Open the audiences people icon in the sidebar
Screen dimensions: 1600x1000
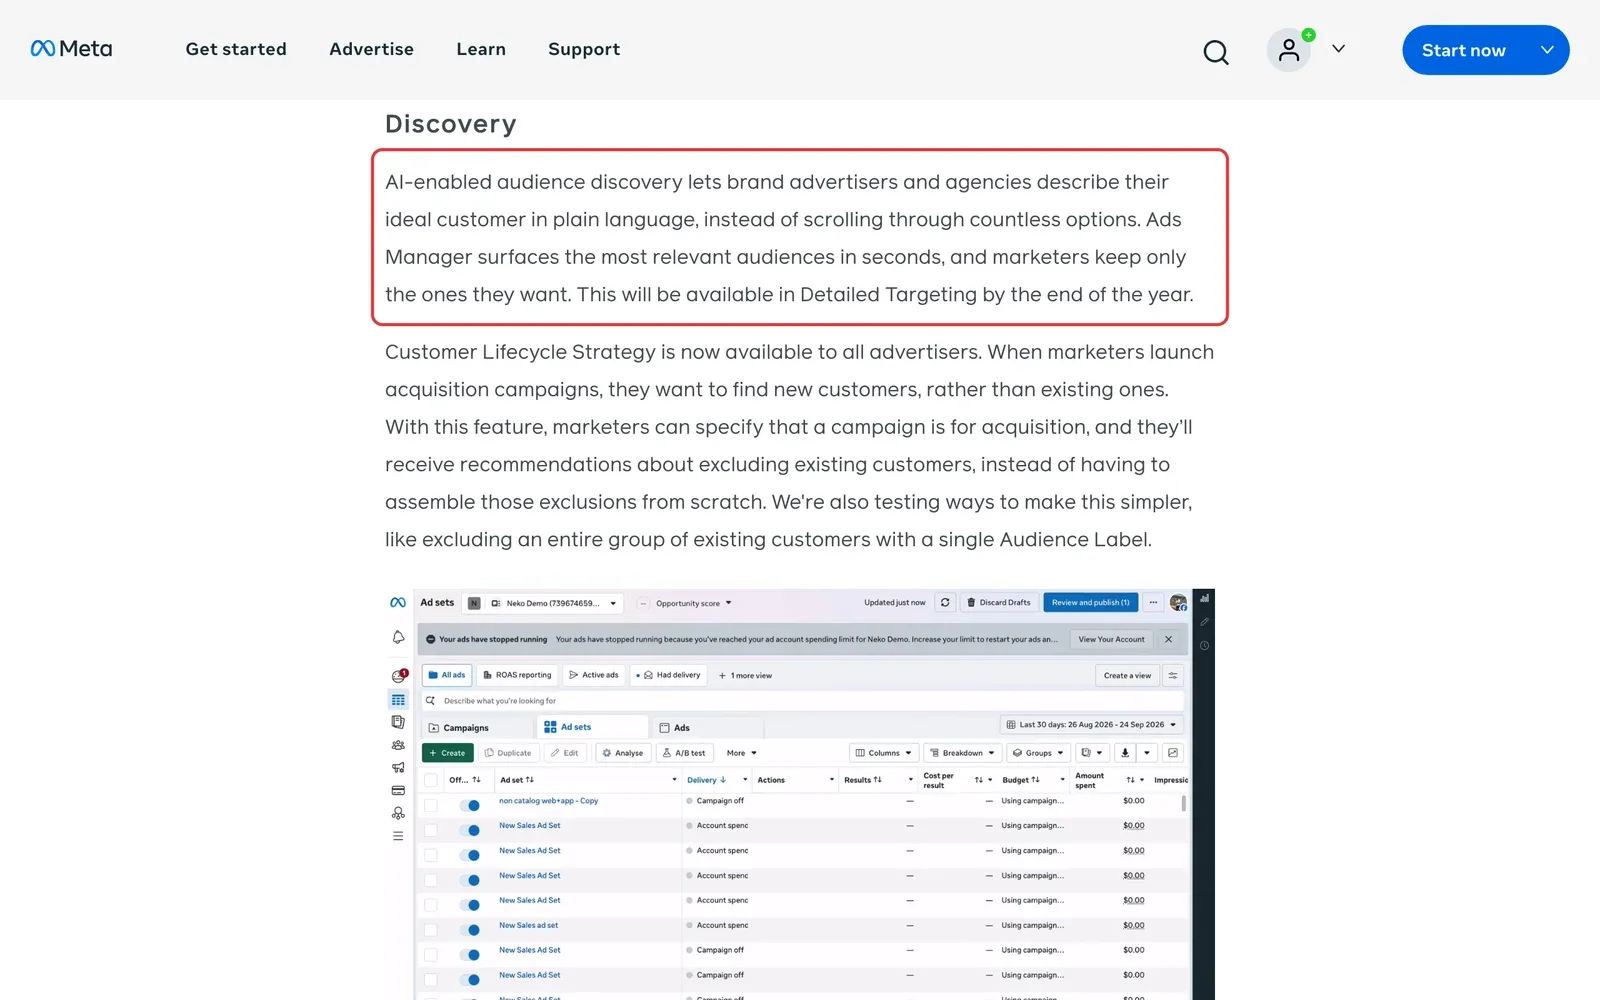(x=398, y=745)
